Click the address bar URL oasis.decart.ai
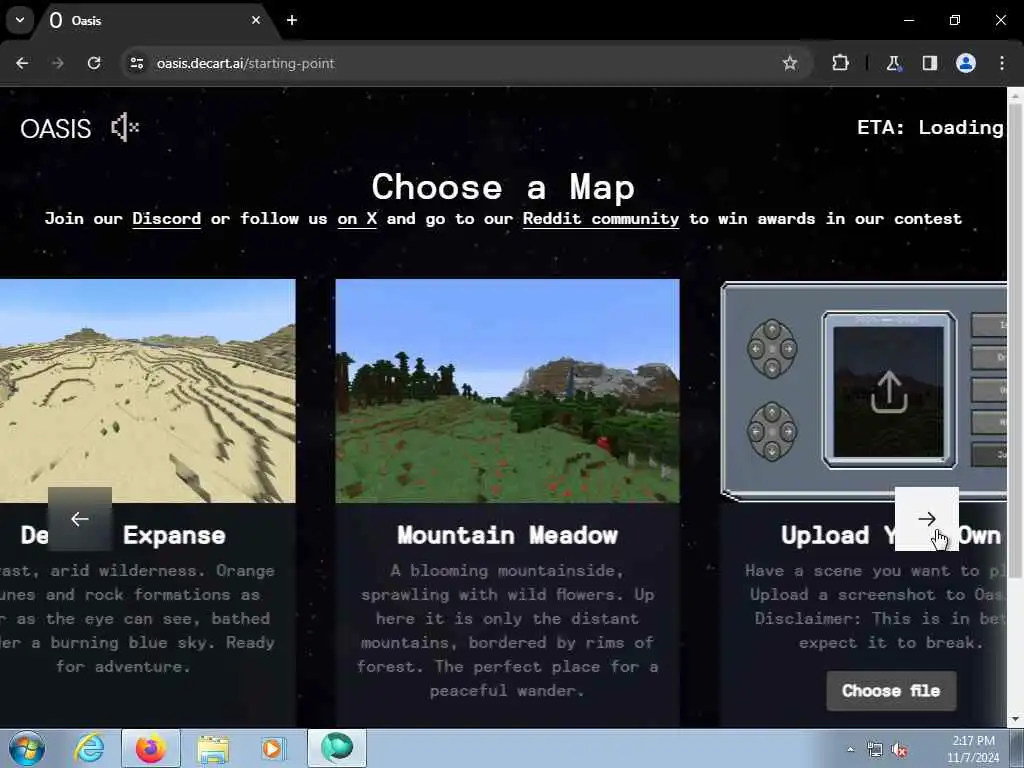Viewport: 1024px width, 768px height. tap(246, 63)
